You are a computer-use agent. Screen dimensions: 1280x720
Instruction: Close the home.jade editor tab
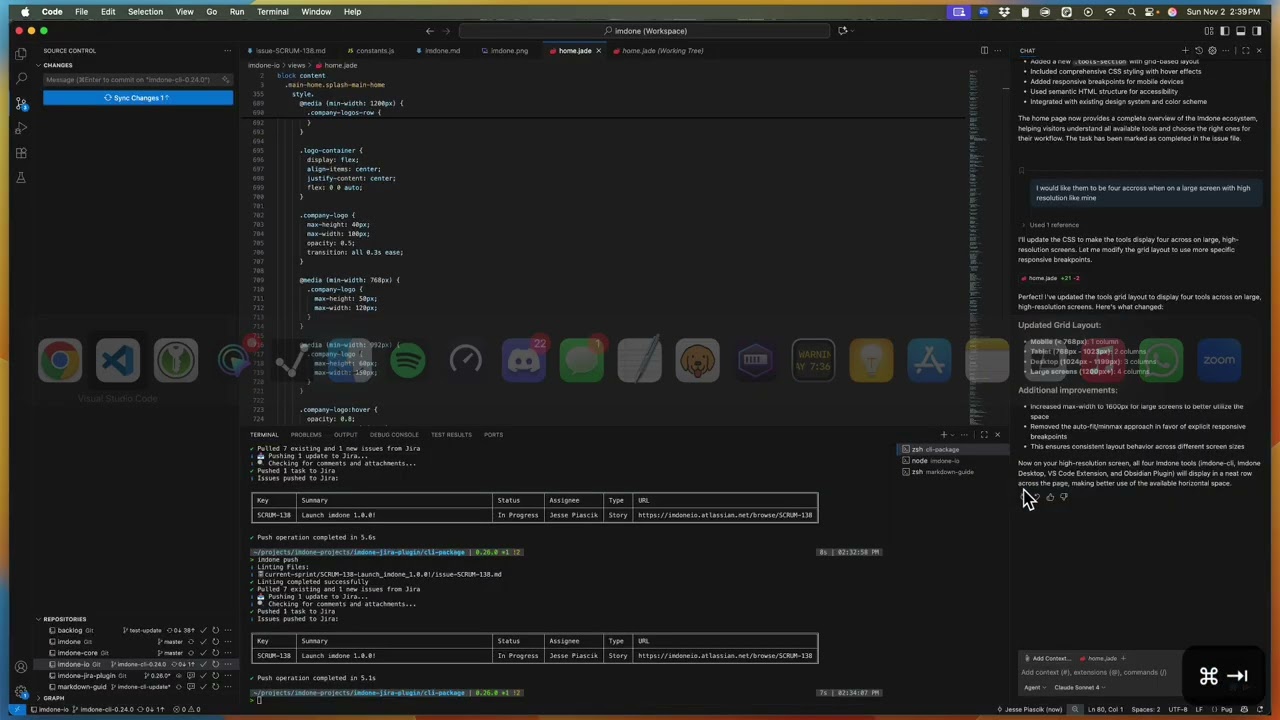(598, 50)
